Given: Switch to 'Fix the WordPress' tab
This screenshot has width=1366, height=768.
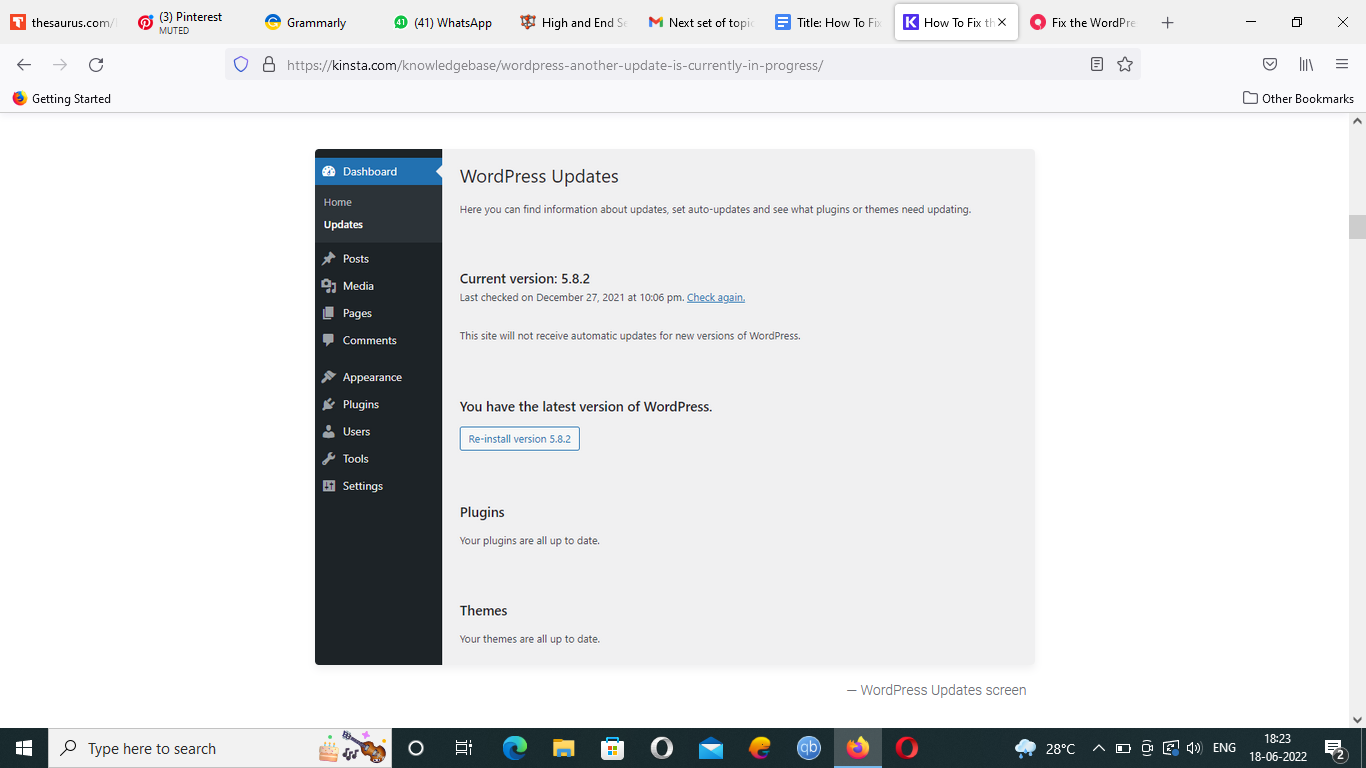Looking at the screenshot, I should tap(1084, 22).
